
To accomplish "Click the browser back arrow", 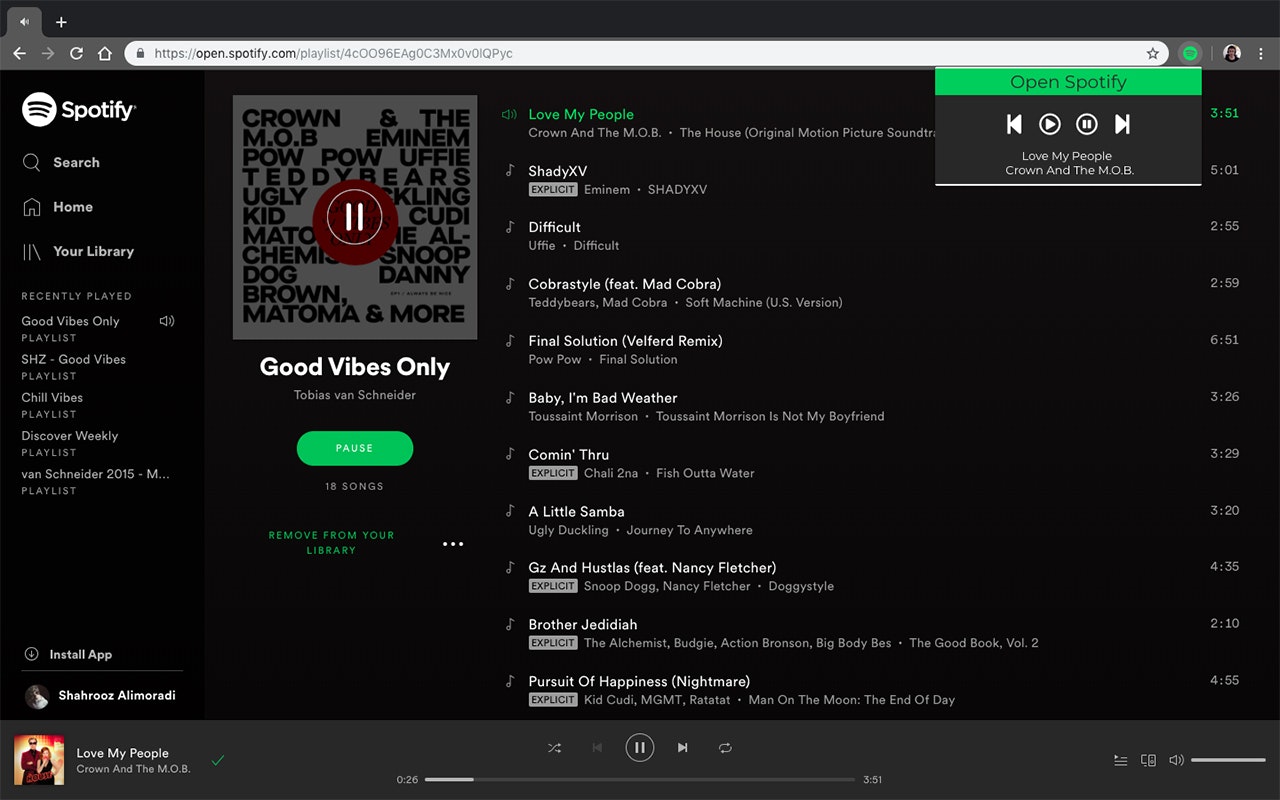I will click(x=19, y=53).
